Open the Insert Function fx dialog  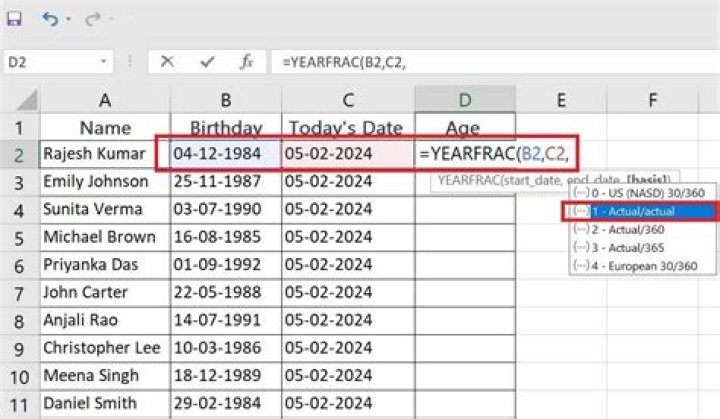tap(246, 62)
